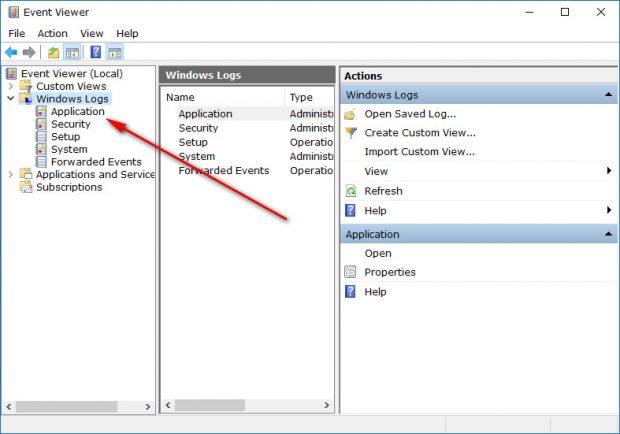The height and width of the screenshot is (434, 620).
Task: Click right arrow of tree pane scrollbar
Action: (x=148, y=406)
